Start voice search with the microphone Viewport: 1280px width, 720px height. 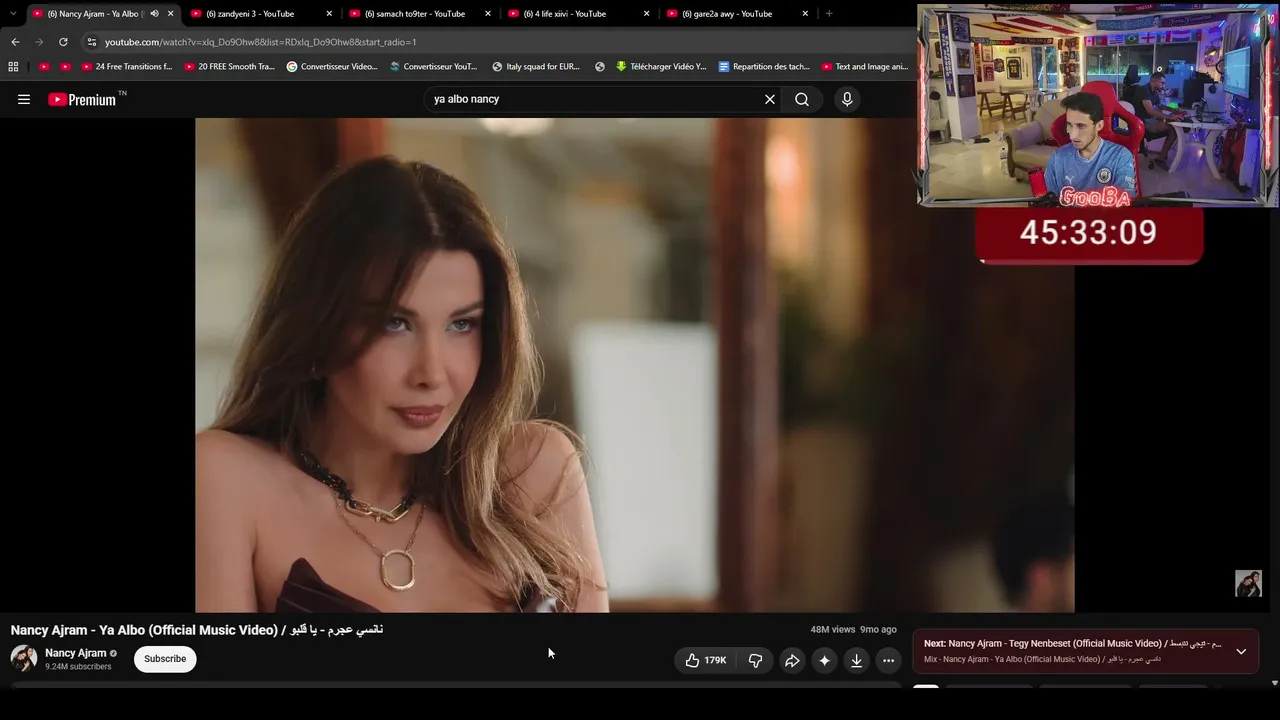(x=847, y=99)
